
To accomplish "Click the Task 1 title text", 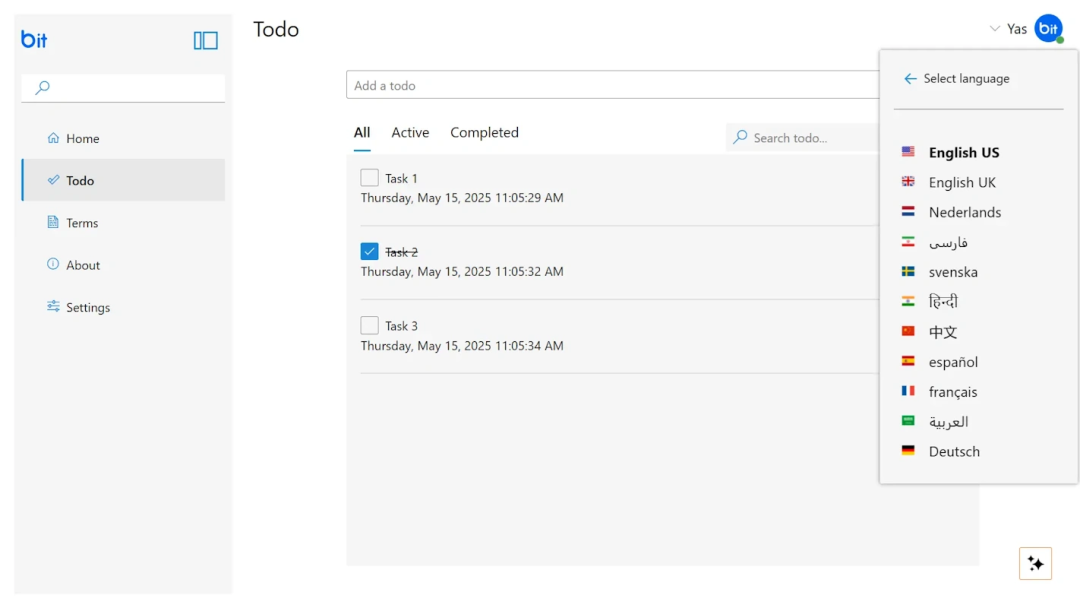I will (x=401, y=178).
